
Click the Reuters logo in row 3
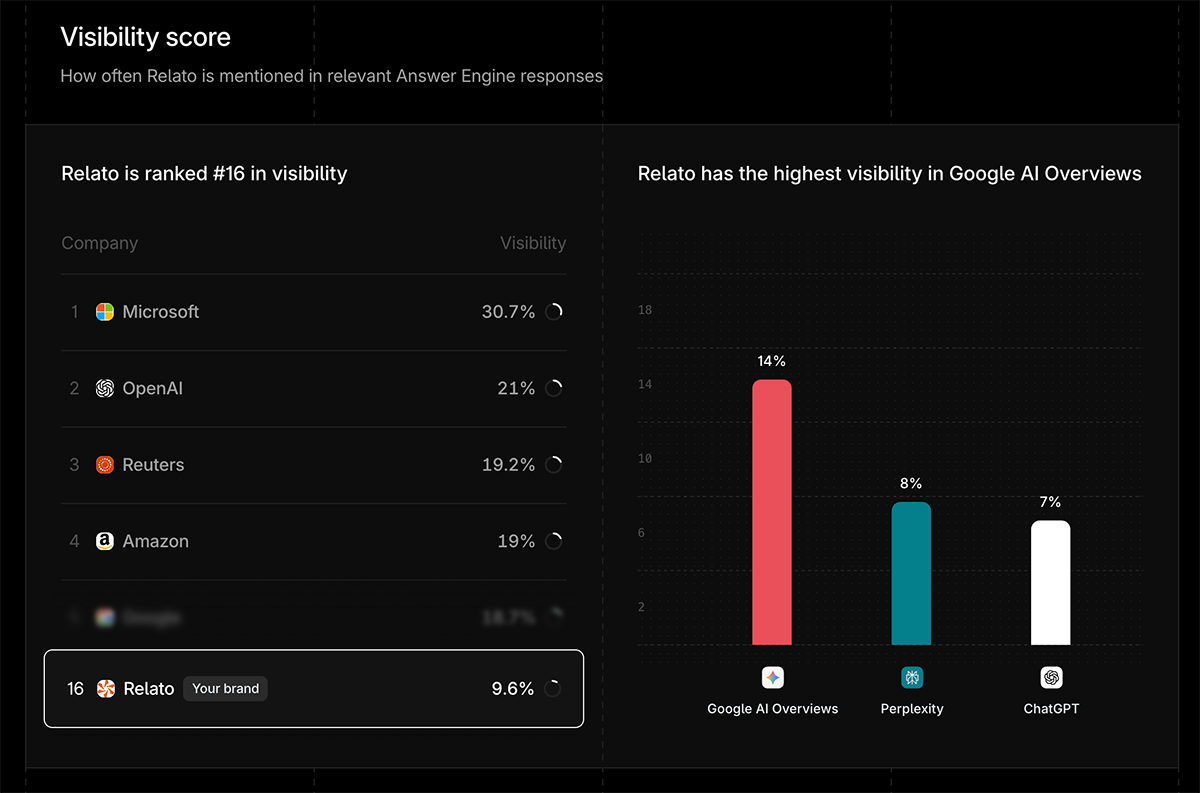pyautogui.click(x=104, y=464)
